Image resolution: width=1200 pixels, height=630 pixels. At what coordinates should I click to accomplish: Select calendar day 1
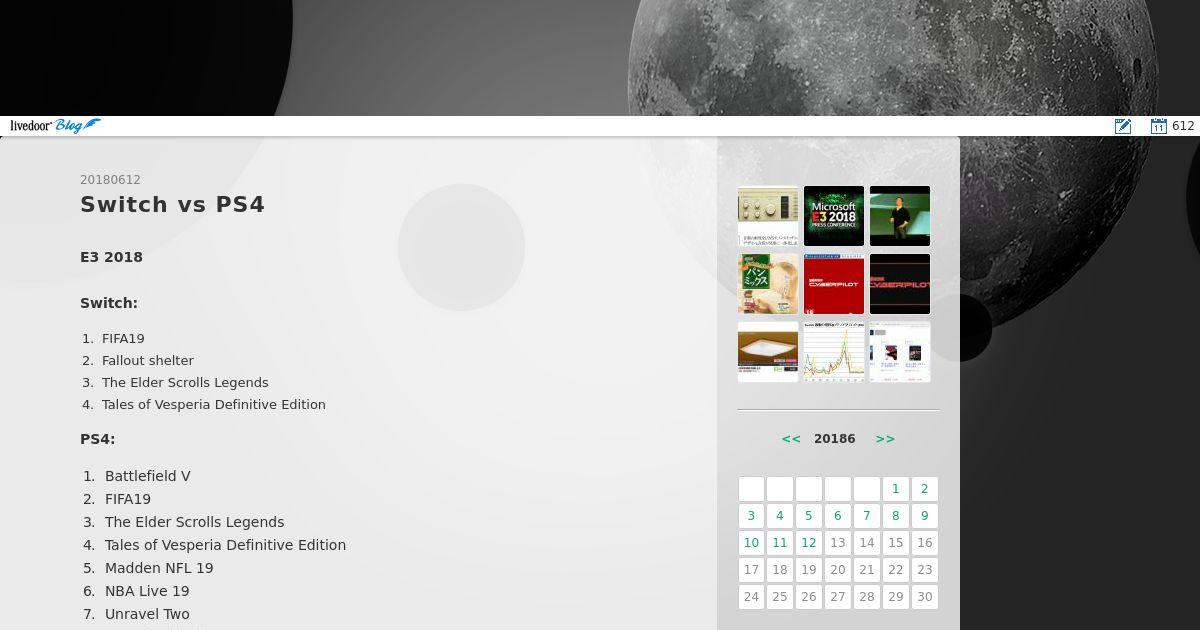tap(895, 489)
